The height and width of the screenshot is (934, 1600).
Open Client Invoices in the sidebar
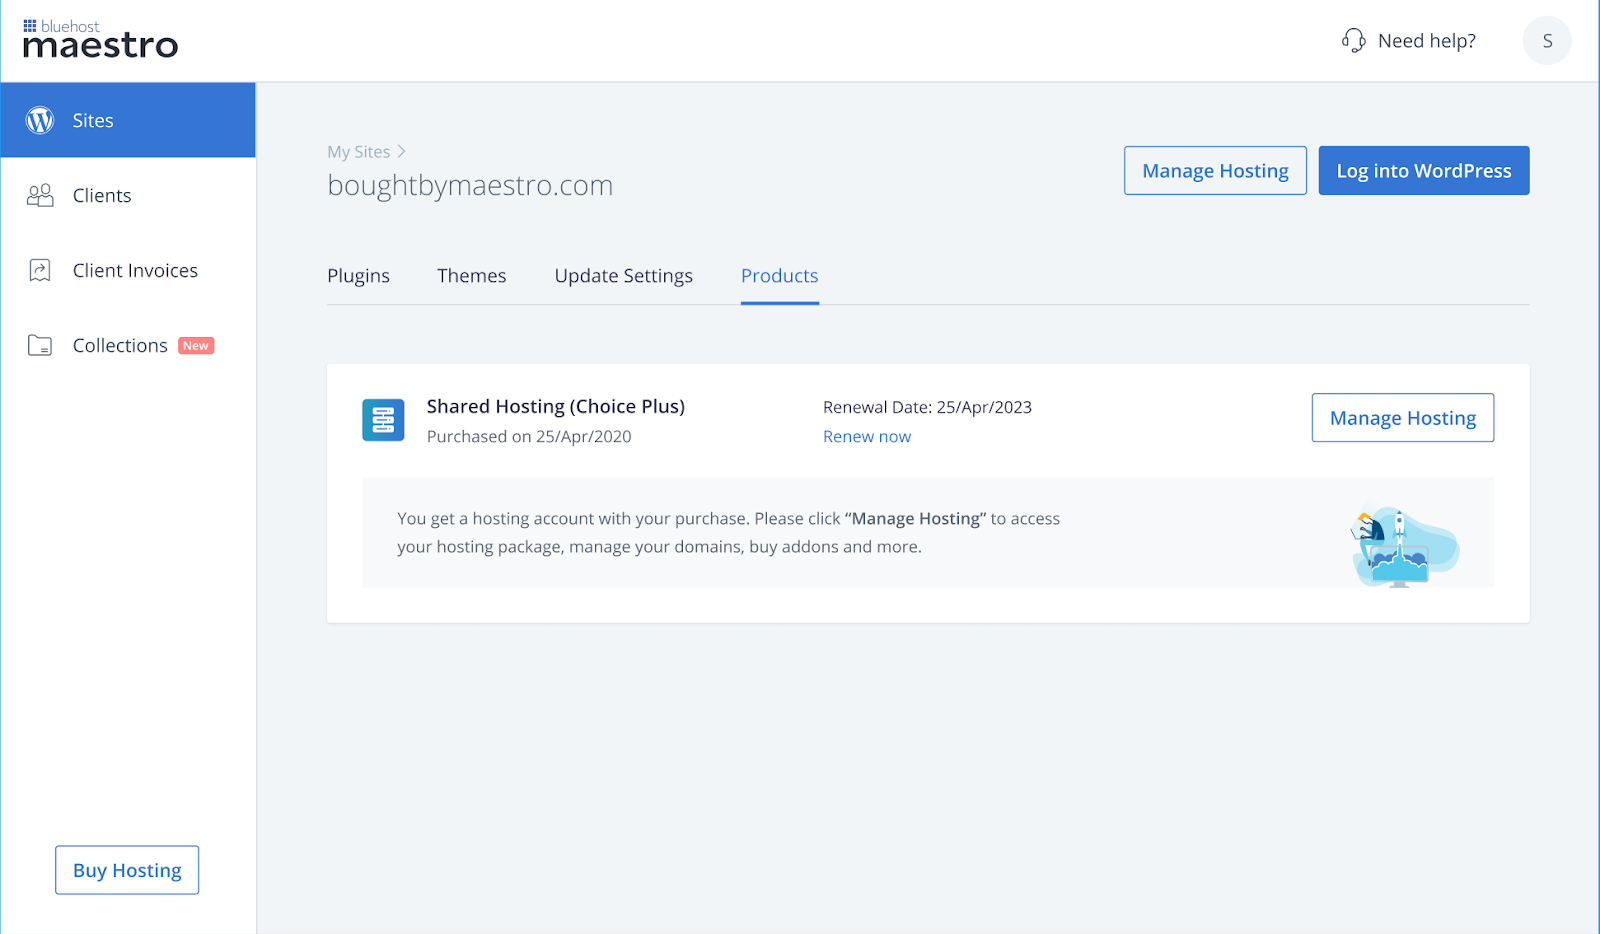click(x=128, y=270)
